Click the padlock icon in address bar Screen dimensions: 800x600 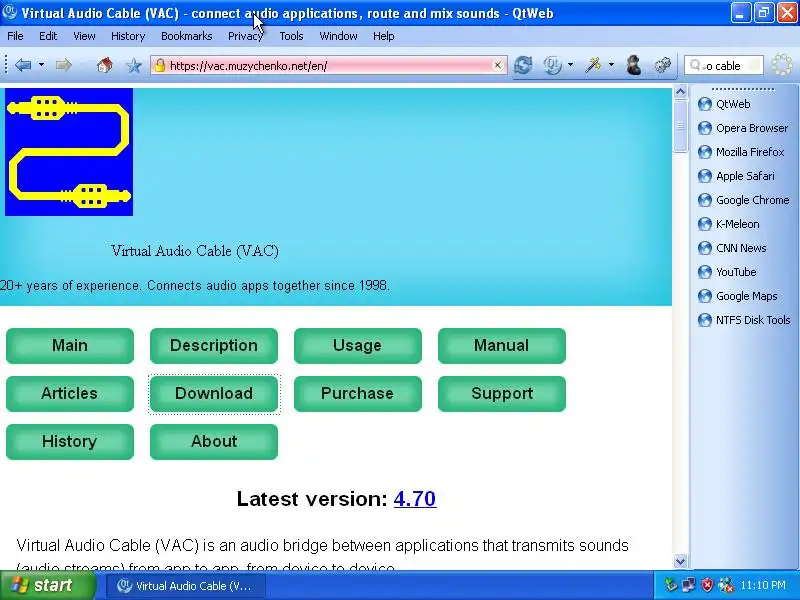tap(160, 65)
